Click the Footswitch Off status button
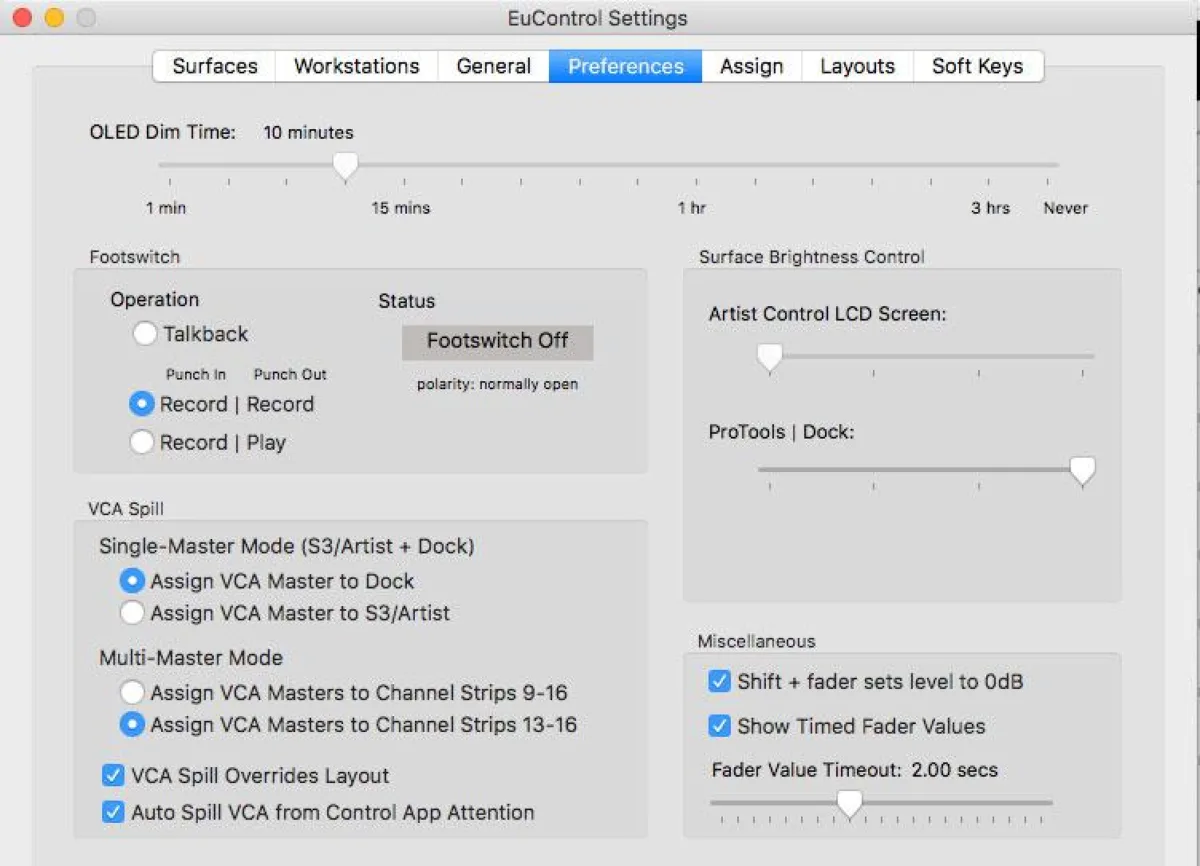 [x=497, y=341]
